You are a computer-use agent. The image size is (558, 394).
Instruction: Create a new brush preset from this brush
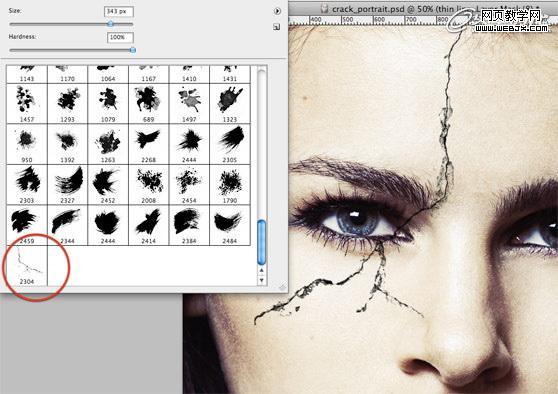tap(277, 27)
